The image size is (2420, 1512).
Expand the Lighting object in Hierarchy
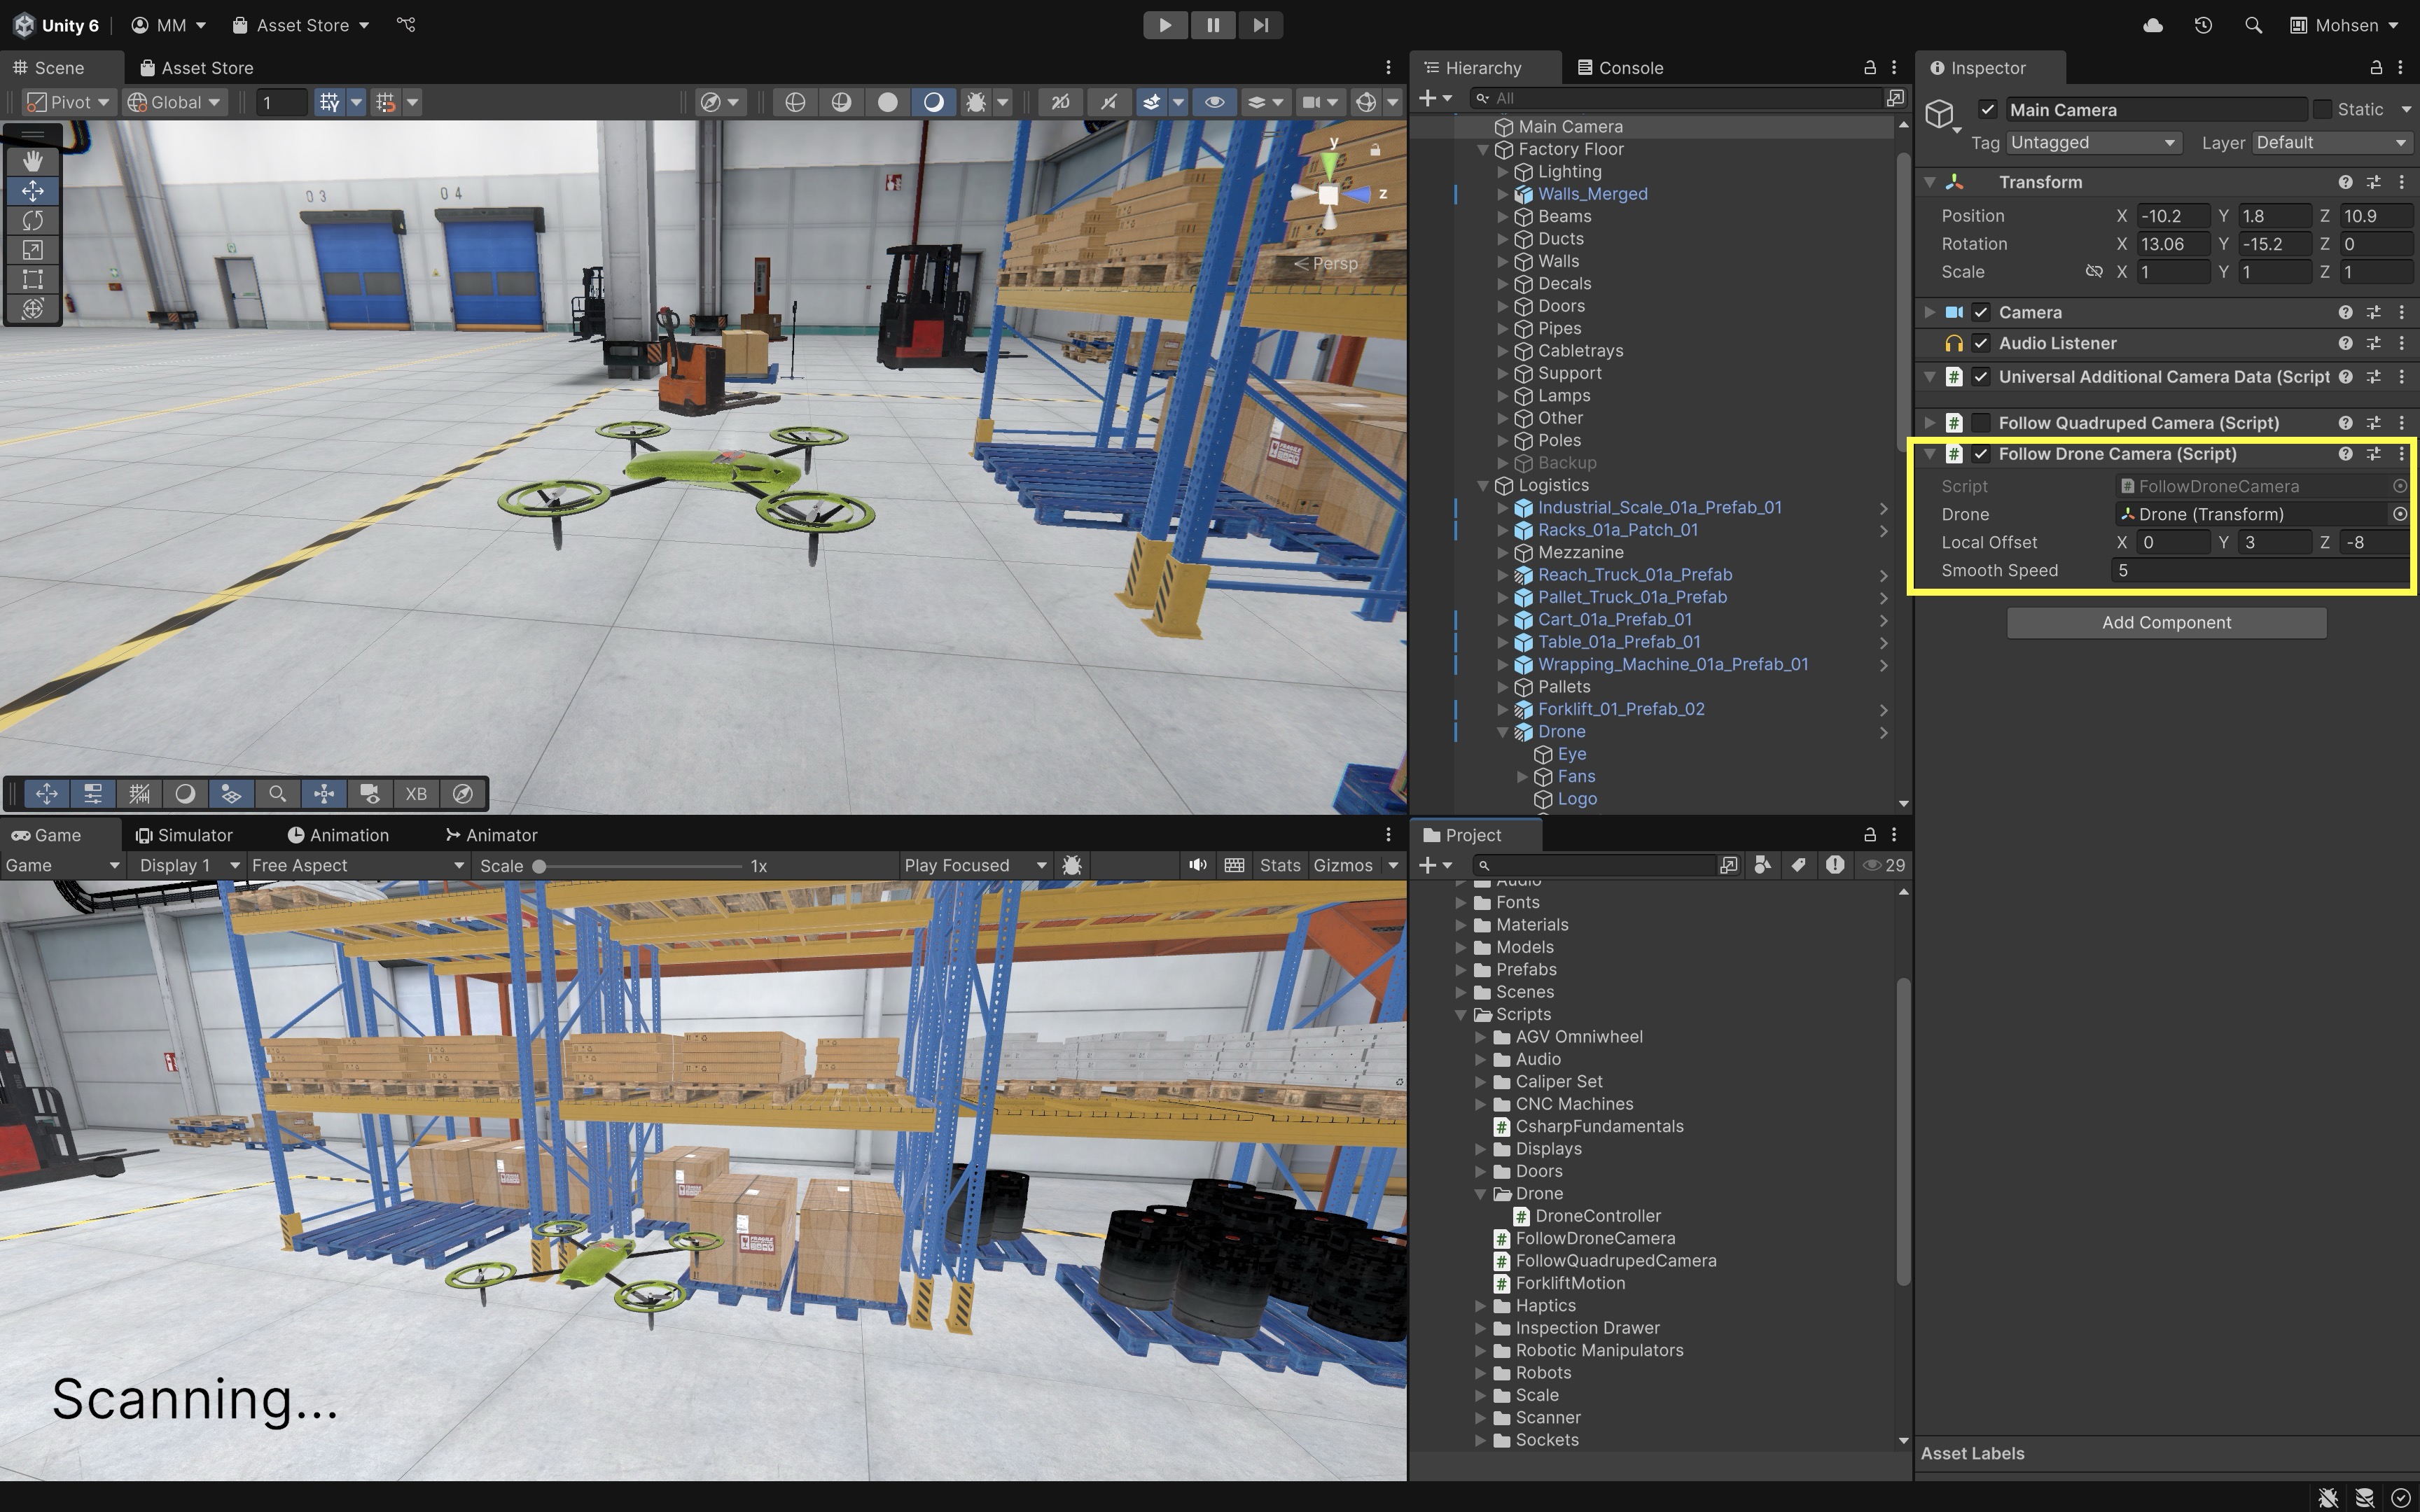pos(1502,172)
